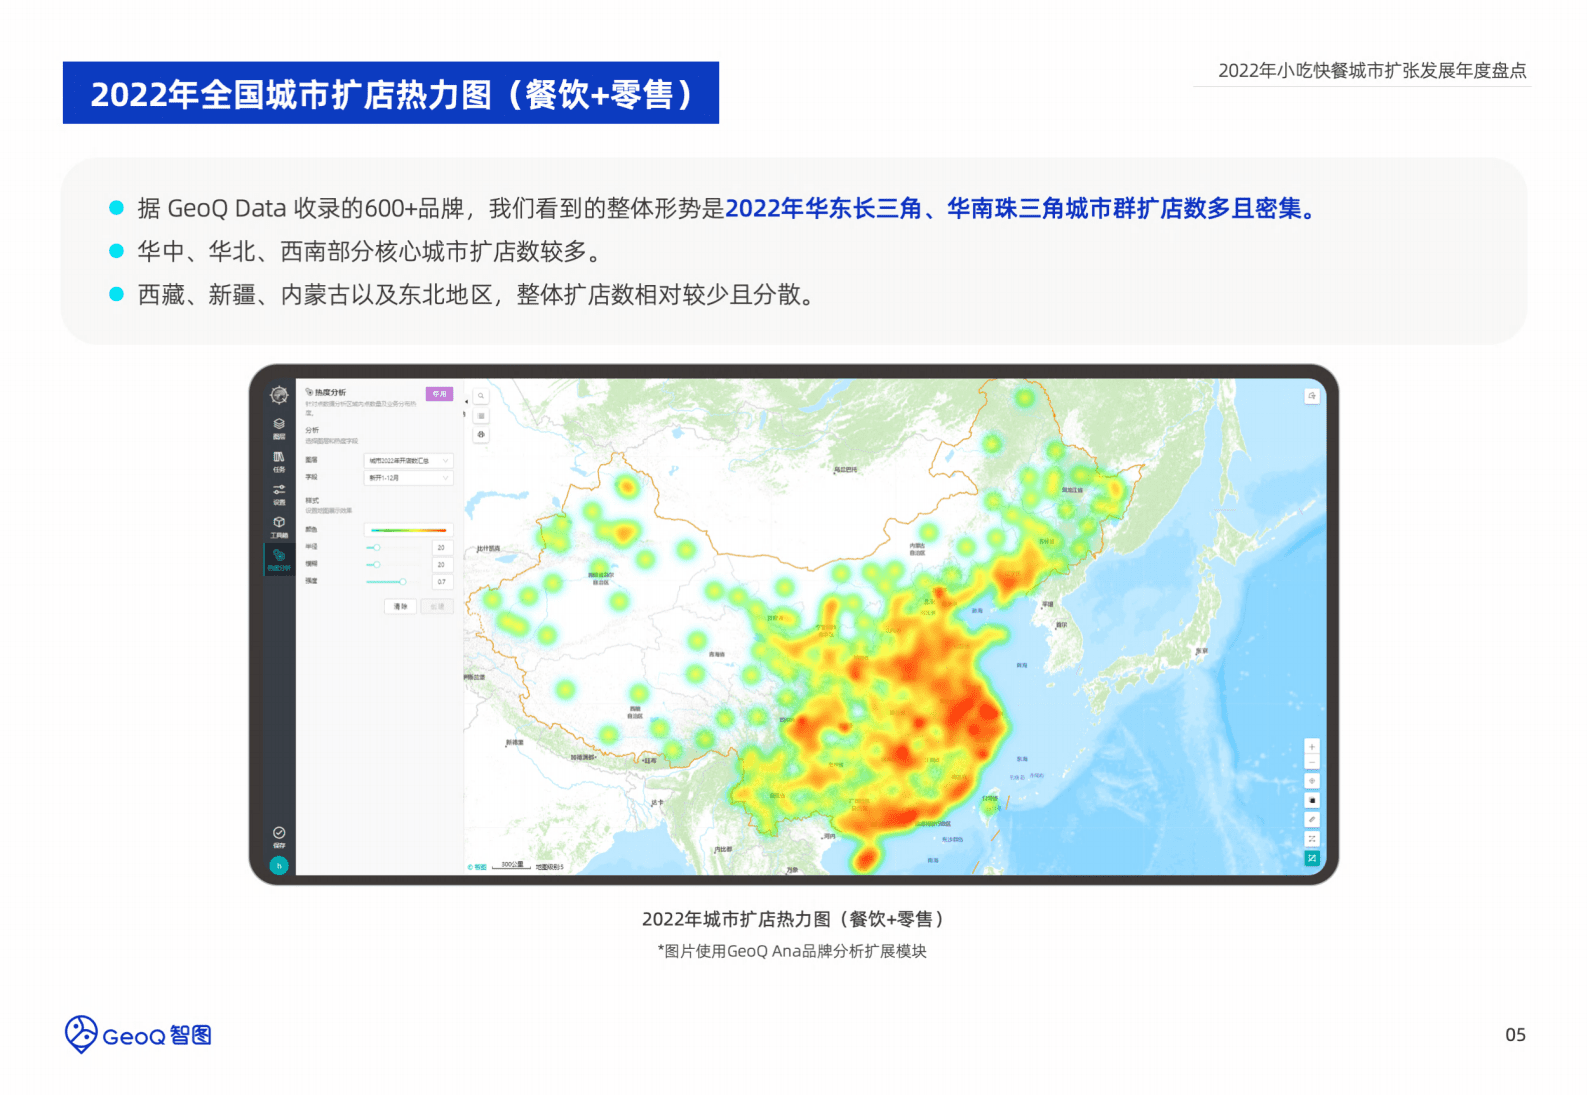Click bullet text "华中、华北、西南部分核心城市扩店数较多。"
The height and width of the screenshot is (1095, 1587).
click(373, 252)
